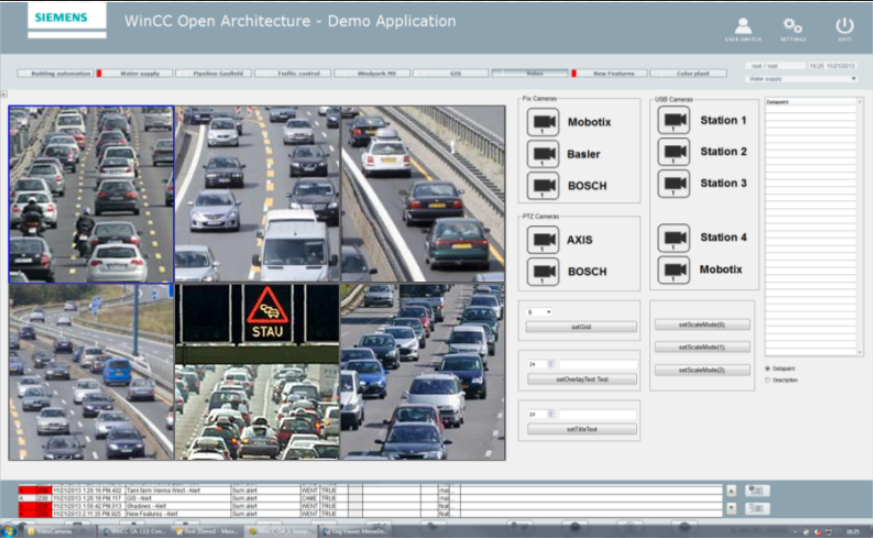Click the title text input field
873x538 pixels.
[x=597, y=414]
